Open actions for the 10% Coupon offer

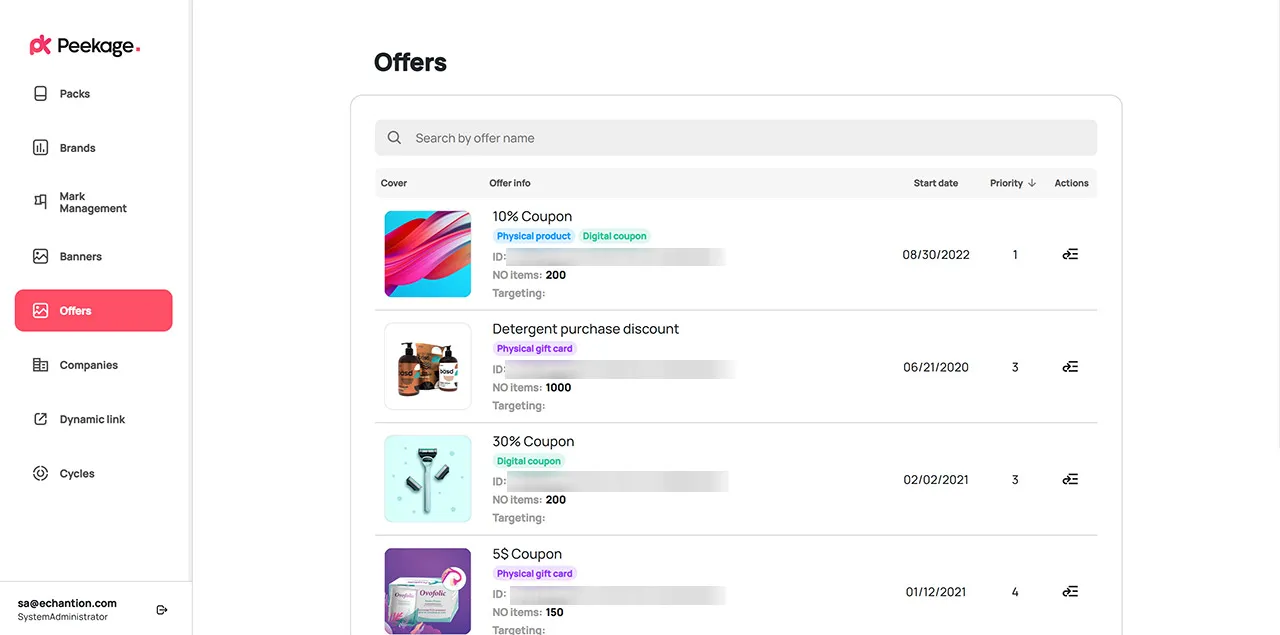(1070, 255)
